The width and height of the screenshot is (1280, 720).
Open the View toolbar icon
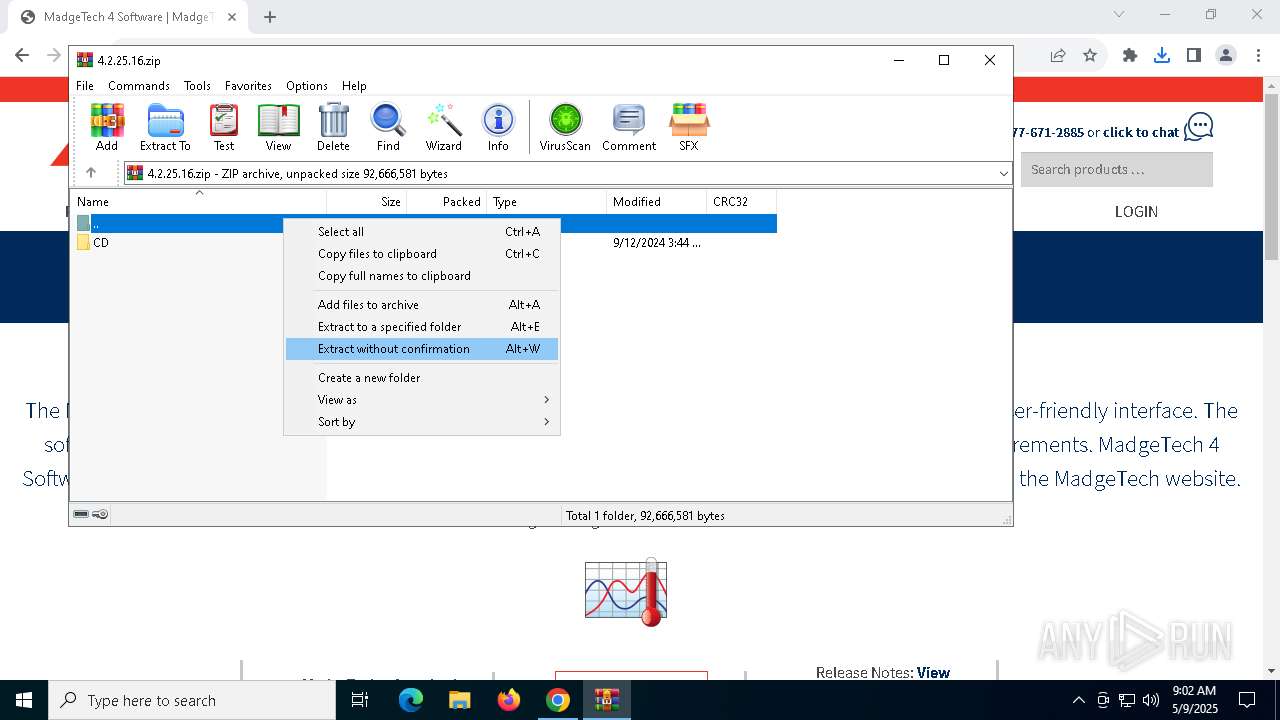coord(278,127)
